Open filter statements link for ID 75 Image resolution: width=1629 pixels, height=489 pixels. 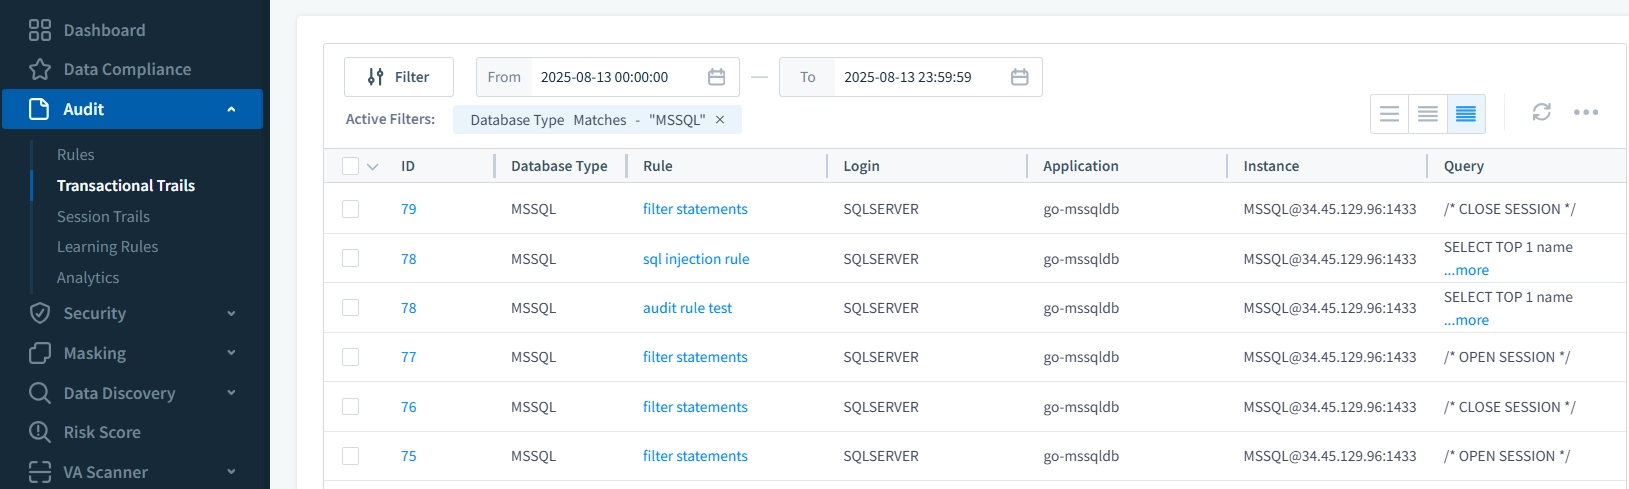pyautogui.click(x=695, y=456)
